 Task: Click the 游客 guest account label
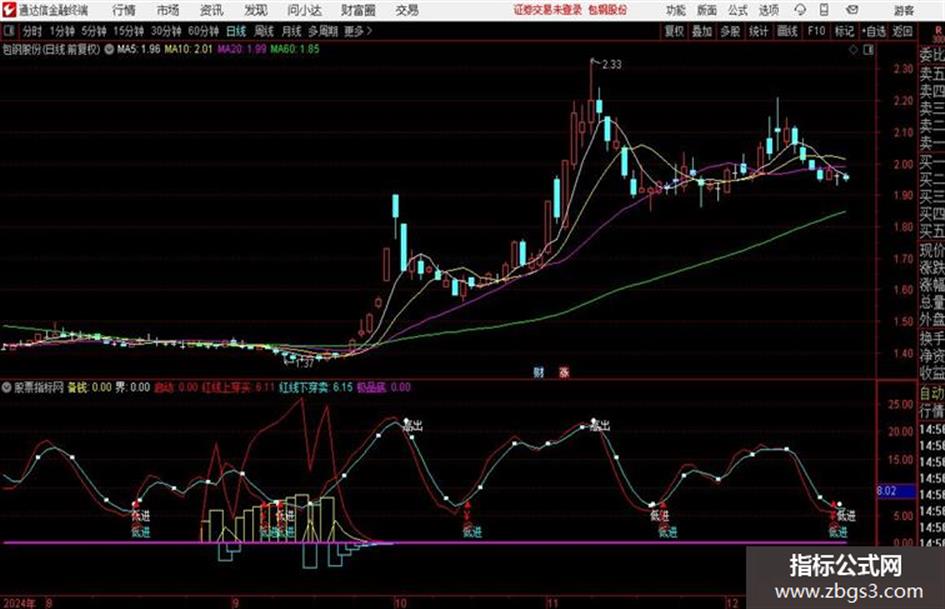point(903,10)
